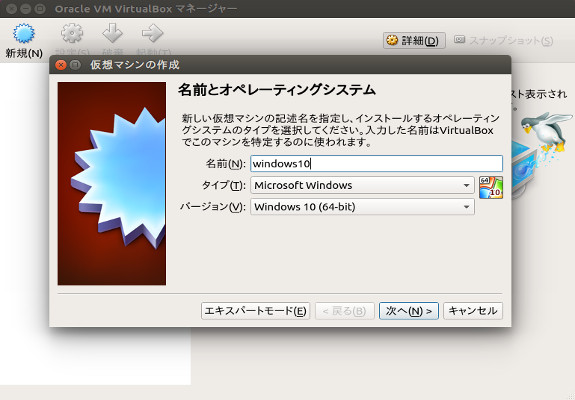The image size is (575, 400).
Task: Click the Start right-arrow toolbar icon
Action: [x=153, y=33]
